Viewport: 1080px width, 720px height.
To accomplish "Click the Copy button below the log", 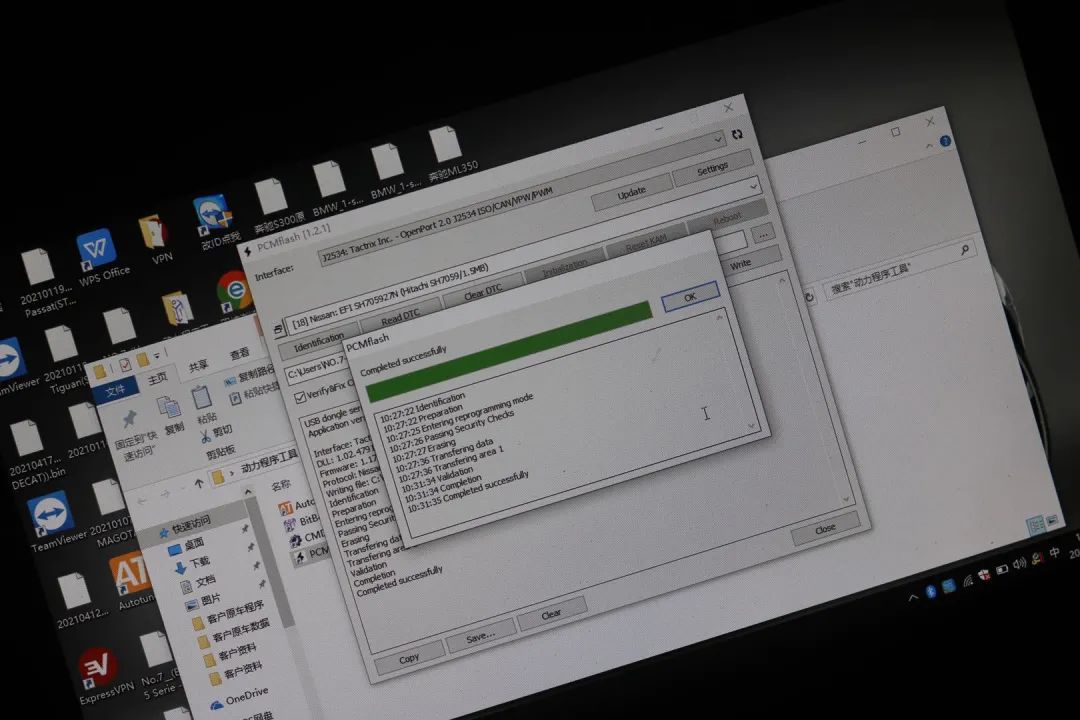I will coord(409,659).
